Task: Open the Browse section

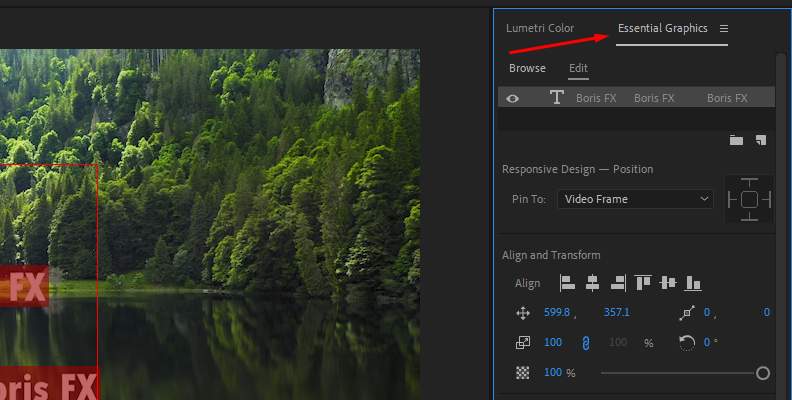Action: (527, 69)
